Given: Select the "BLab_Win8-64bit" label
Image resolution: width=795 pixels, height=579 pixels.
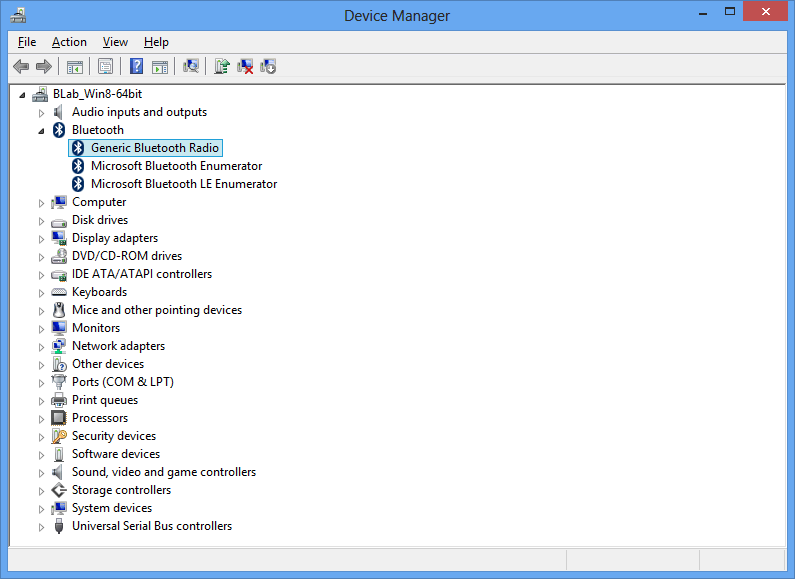Looking at the screenshot, I should click(x=97, y=94).
